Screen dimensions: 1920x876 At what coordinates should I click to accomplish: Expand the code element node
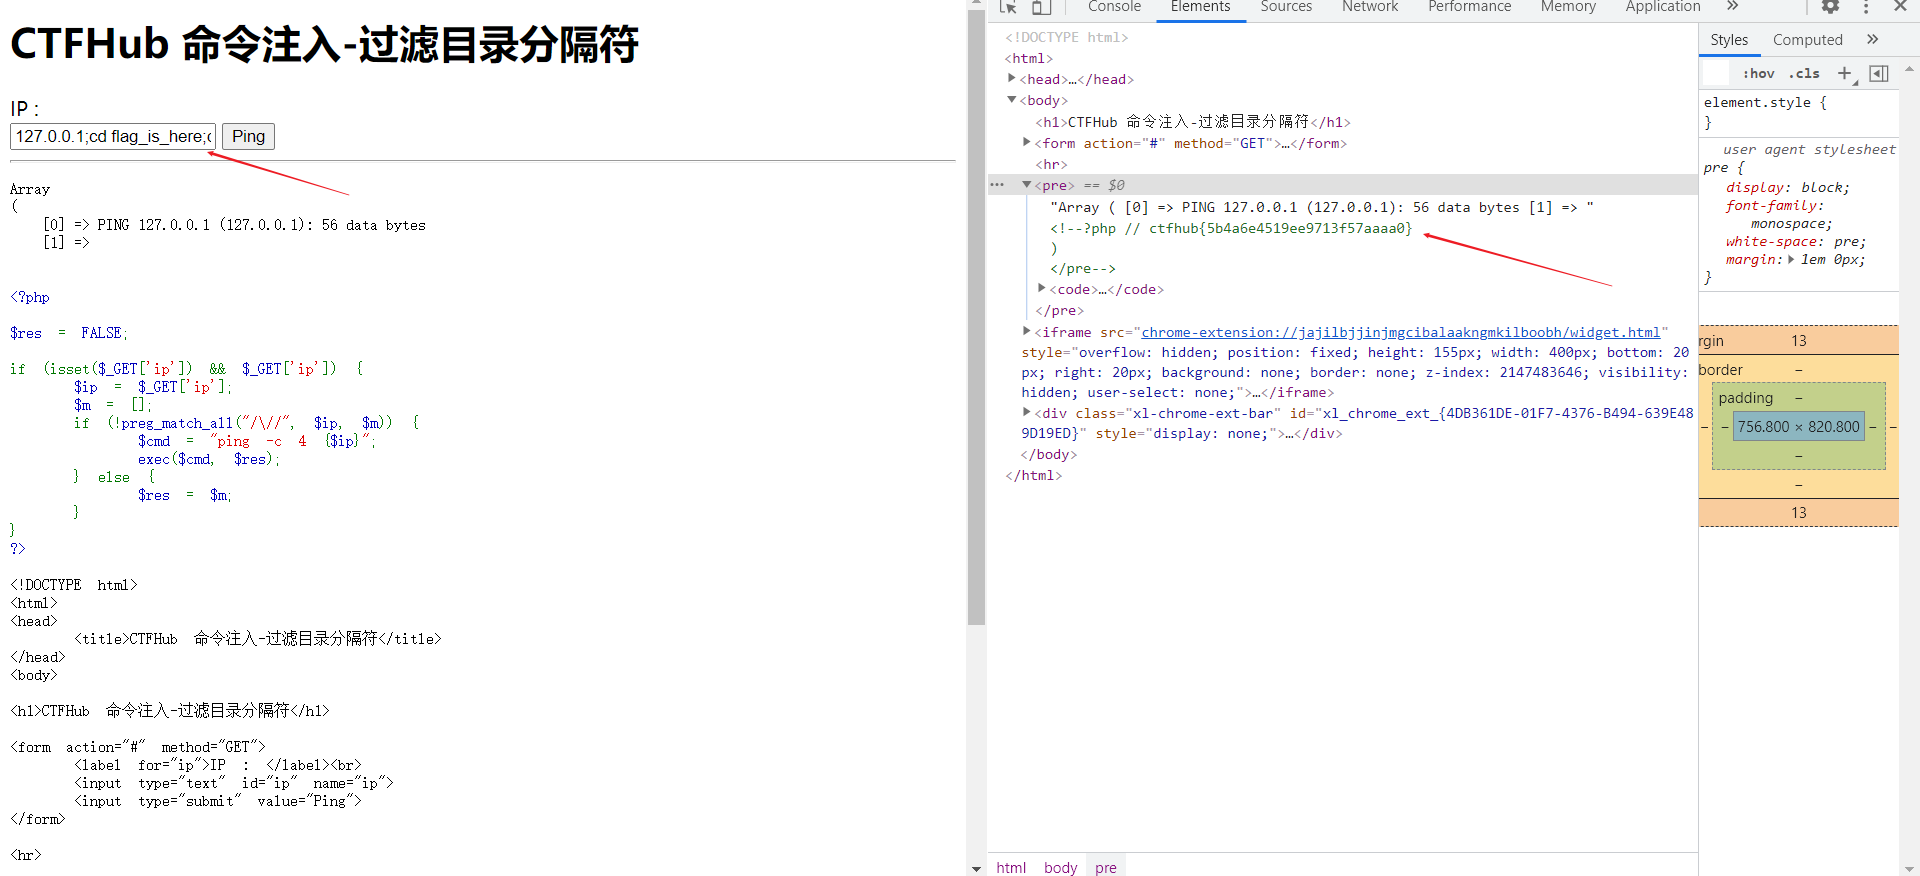coord(1042,288)
